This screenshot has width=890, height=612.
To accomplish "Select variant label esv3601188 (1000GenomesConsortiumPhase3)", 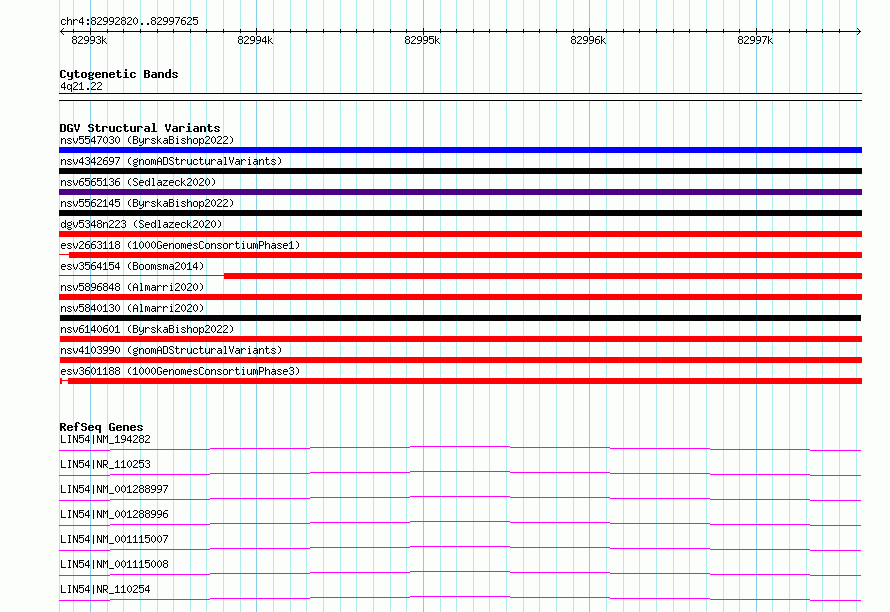I will pyautogui.click(x=180, y=371).
